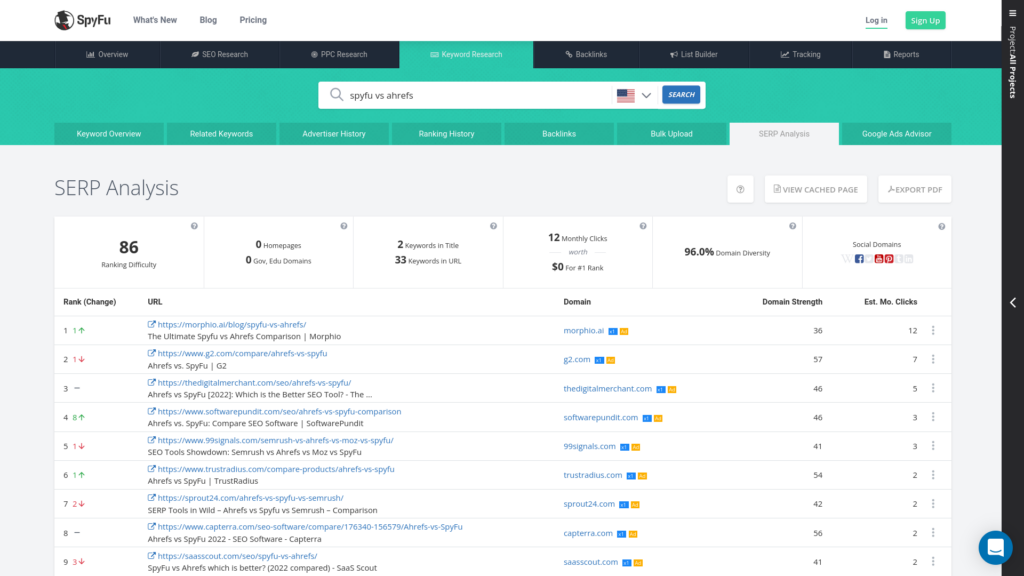Open the country flag dropdown

(x=634, y=95)
